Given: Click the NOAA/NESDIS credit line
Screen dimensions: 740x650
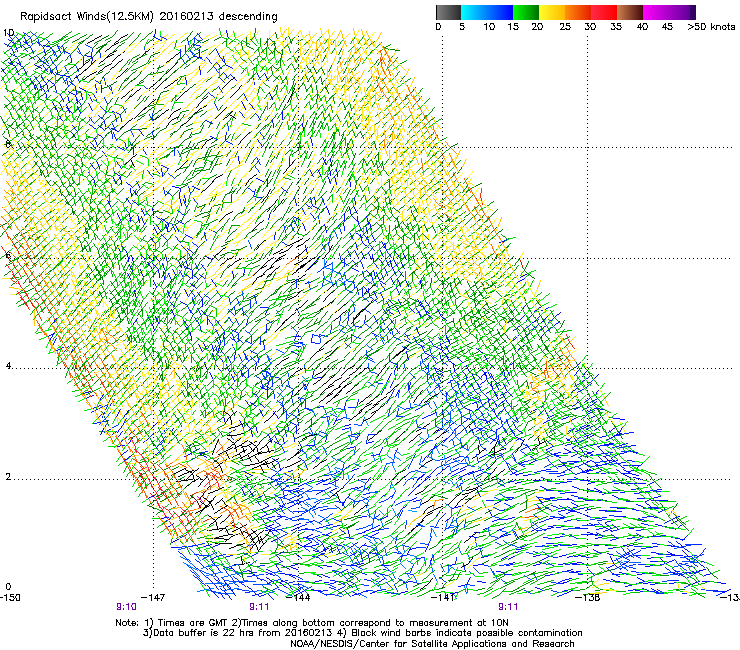Looking at the screenshot, I should coord(432,644).
